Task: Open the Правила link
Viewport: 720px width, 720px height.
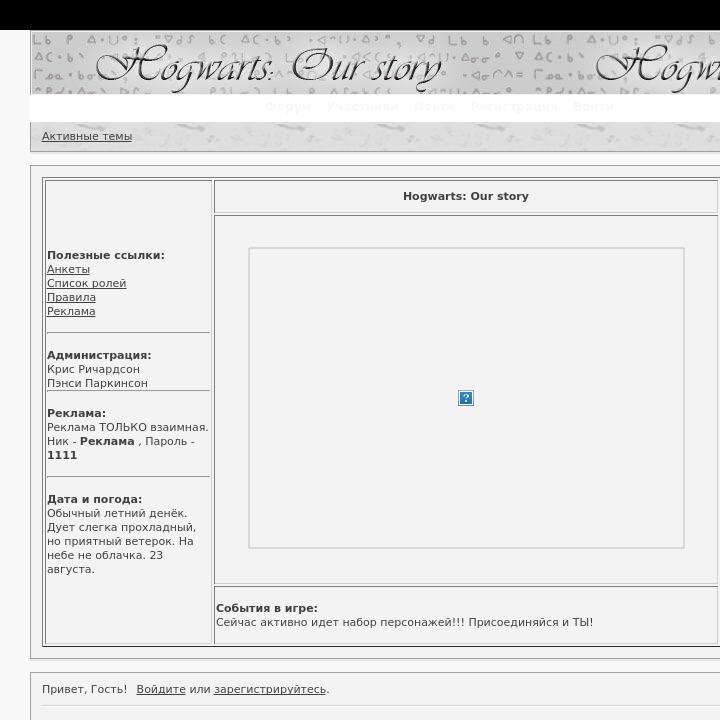Action: tap(71, 297)
